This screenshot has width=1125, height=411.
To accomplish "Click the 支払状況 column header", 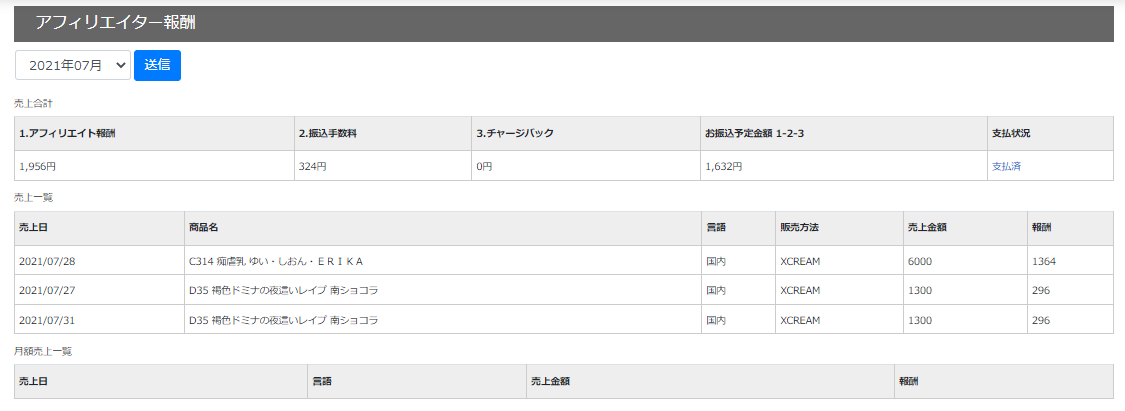I will coord(1011,133).
